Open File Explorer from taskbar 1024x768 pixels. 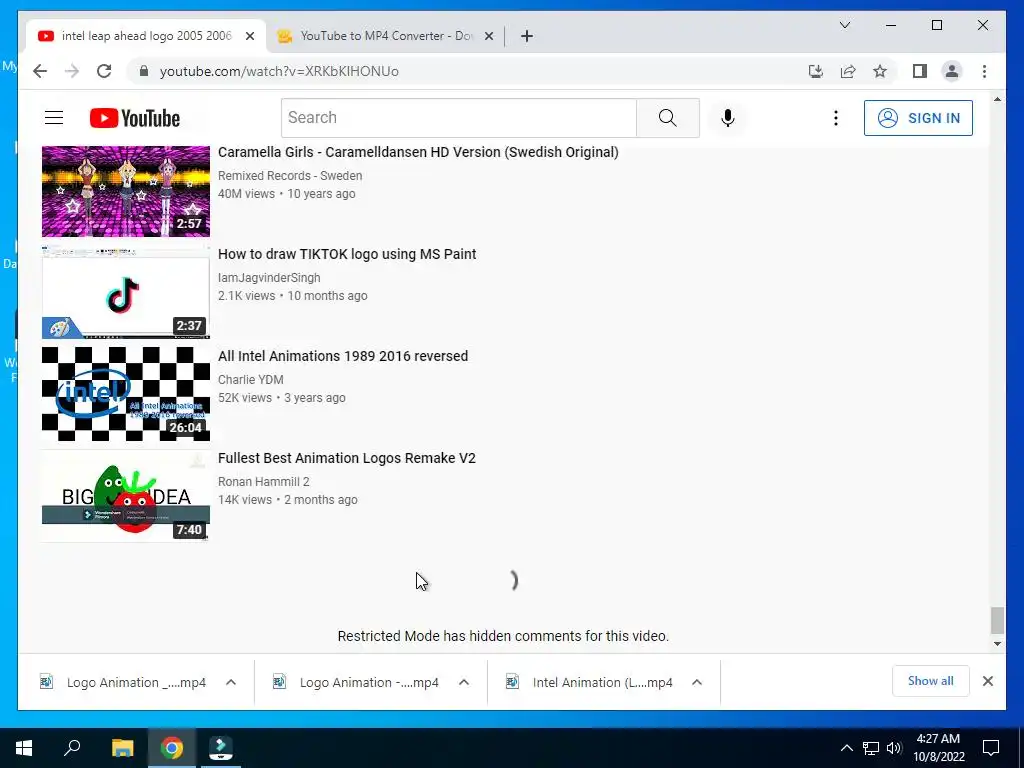(122, 748)
